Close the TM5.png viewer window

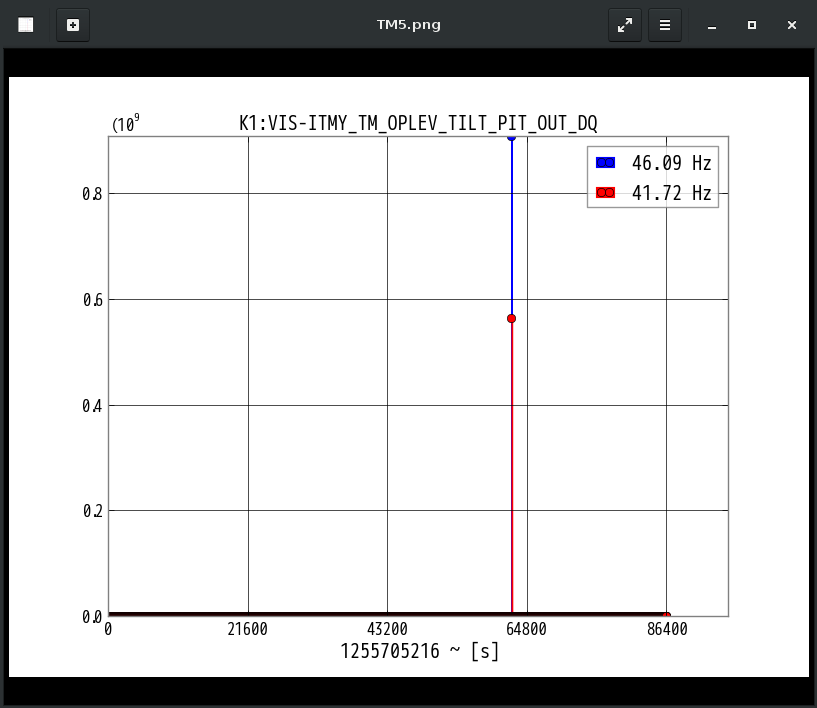click(x=791, y=25)
